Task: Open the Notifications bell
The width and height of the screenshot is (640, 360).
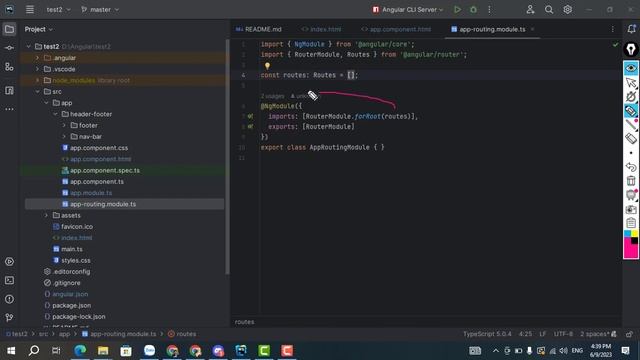Action: [631, 29]
